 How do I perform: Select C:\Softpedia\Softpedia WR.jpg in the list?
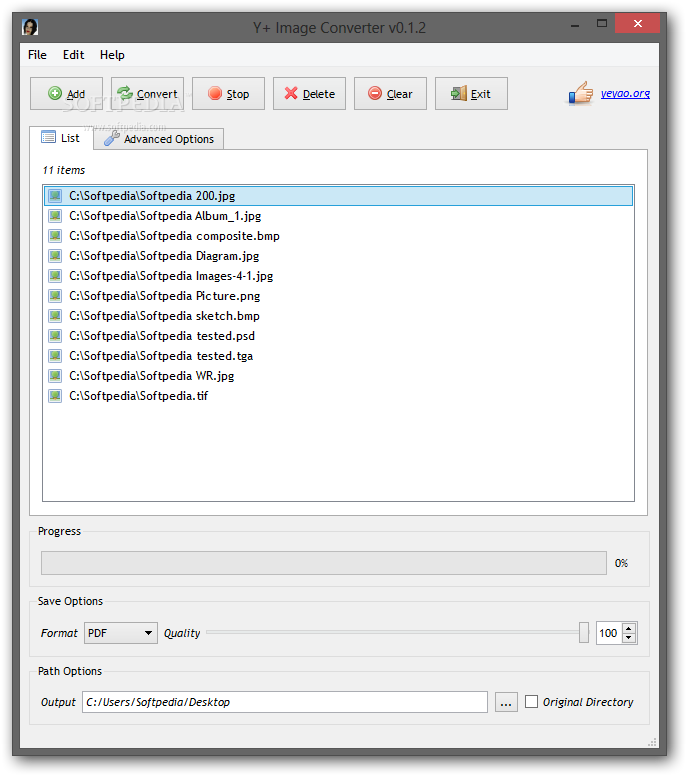pos(339,376)
